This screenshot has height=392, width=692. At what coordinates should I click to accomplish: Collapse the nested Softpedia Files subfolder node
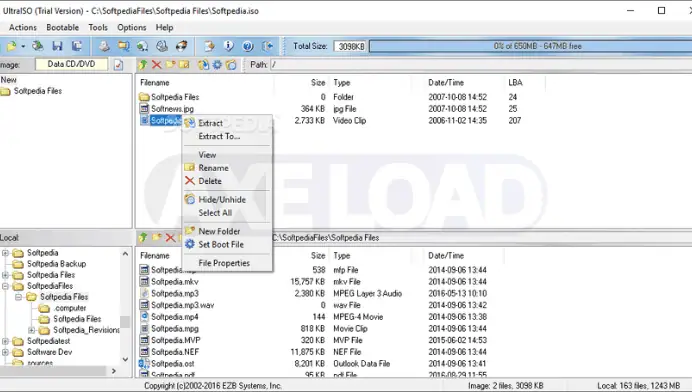[x=19, y=297]
